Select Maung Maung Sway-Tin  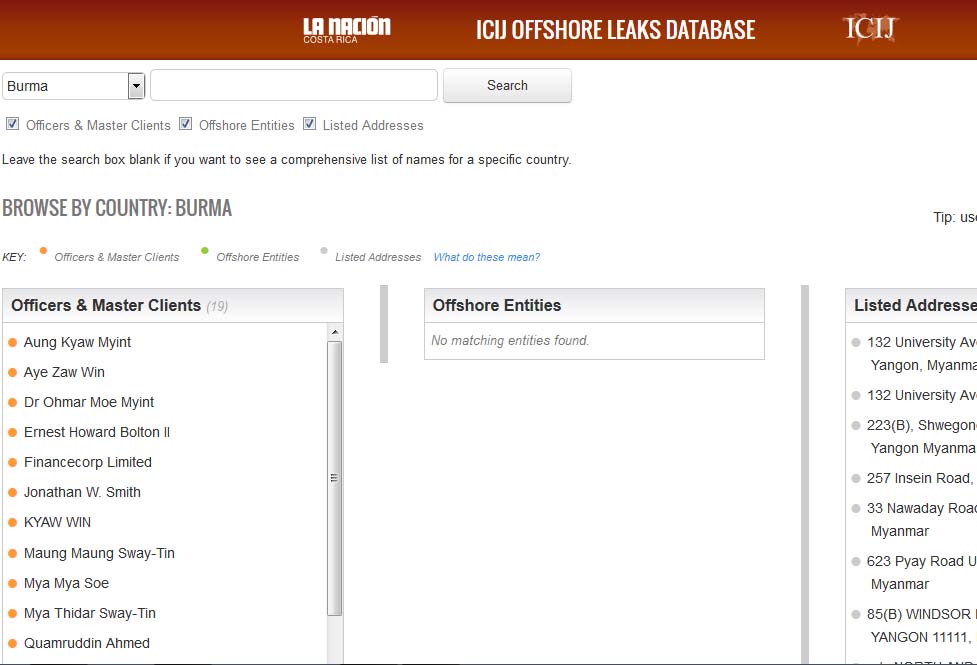click(x=99, y=553)
